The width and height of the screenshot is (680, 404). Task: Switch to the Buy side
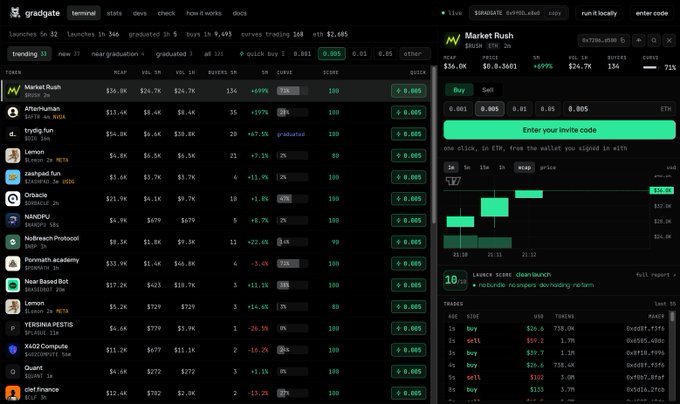coord(459,90)
